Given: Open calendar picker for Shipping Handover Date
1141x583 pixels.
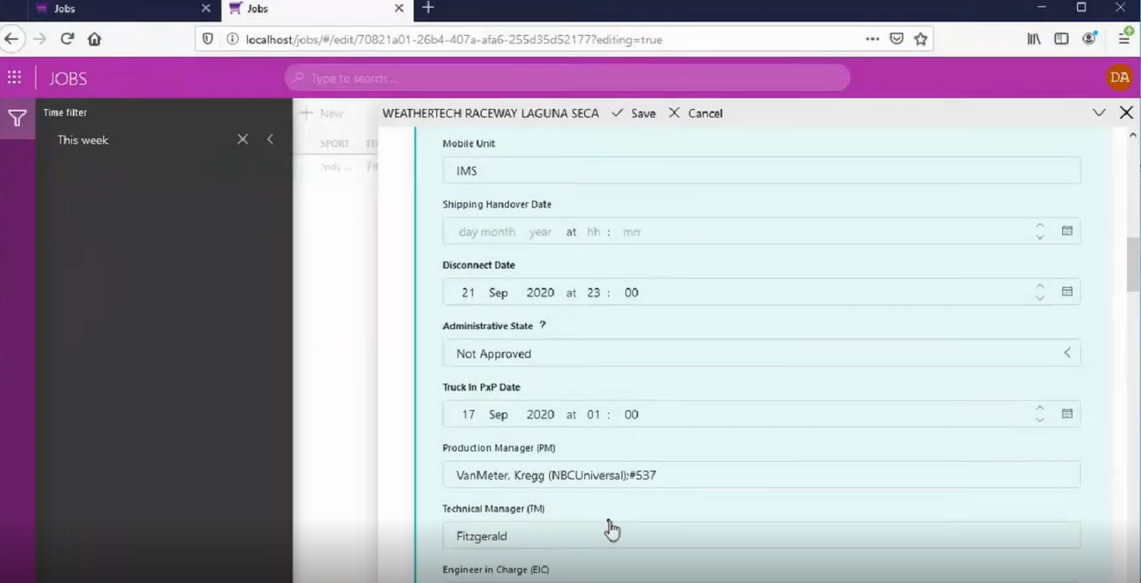Looking at the screenshot, I should pos(1067,231).
